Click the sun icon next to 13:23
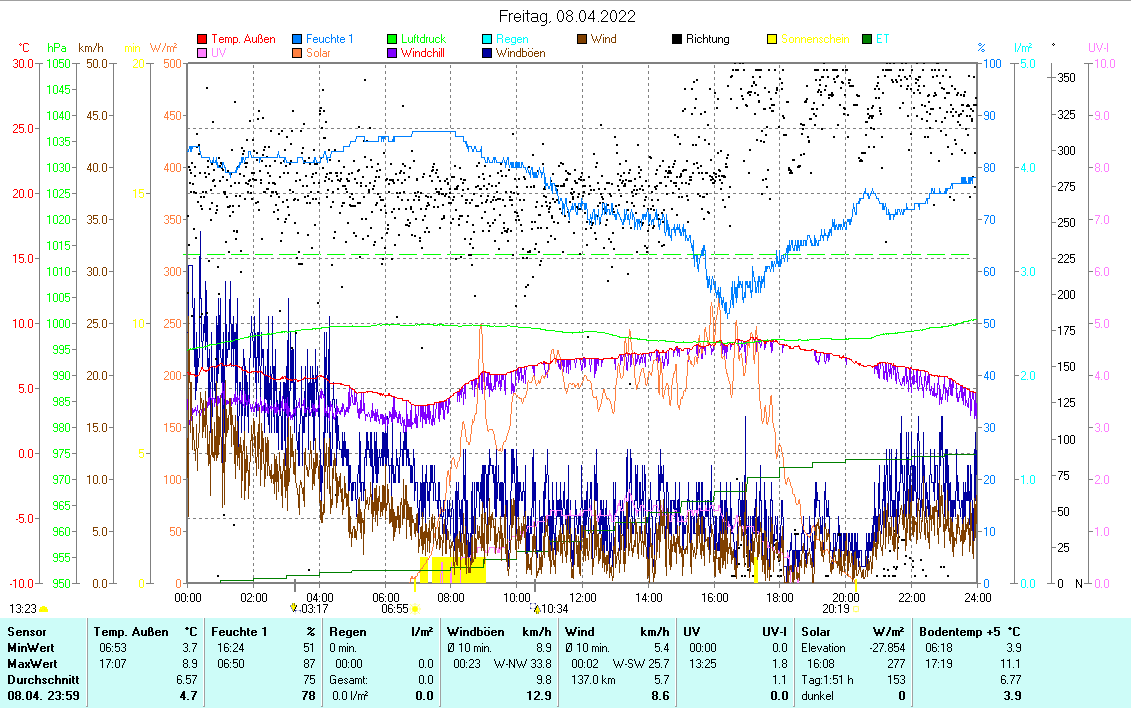This screenshot has height=708, width=1131. click(44, 608)
